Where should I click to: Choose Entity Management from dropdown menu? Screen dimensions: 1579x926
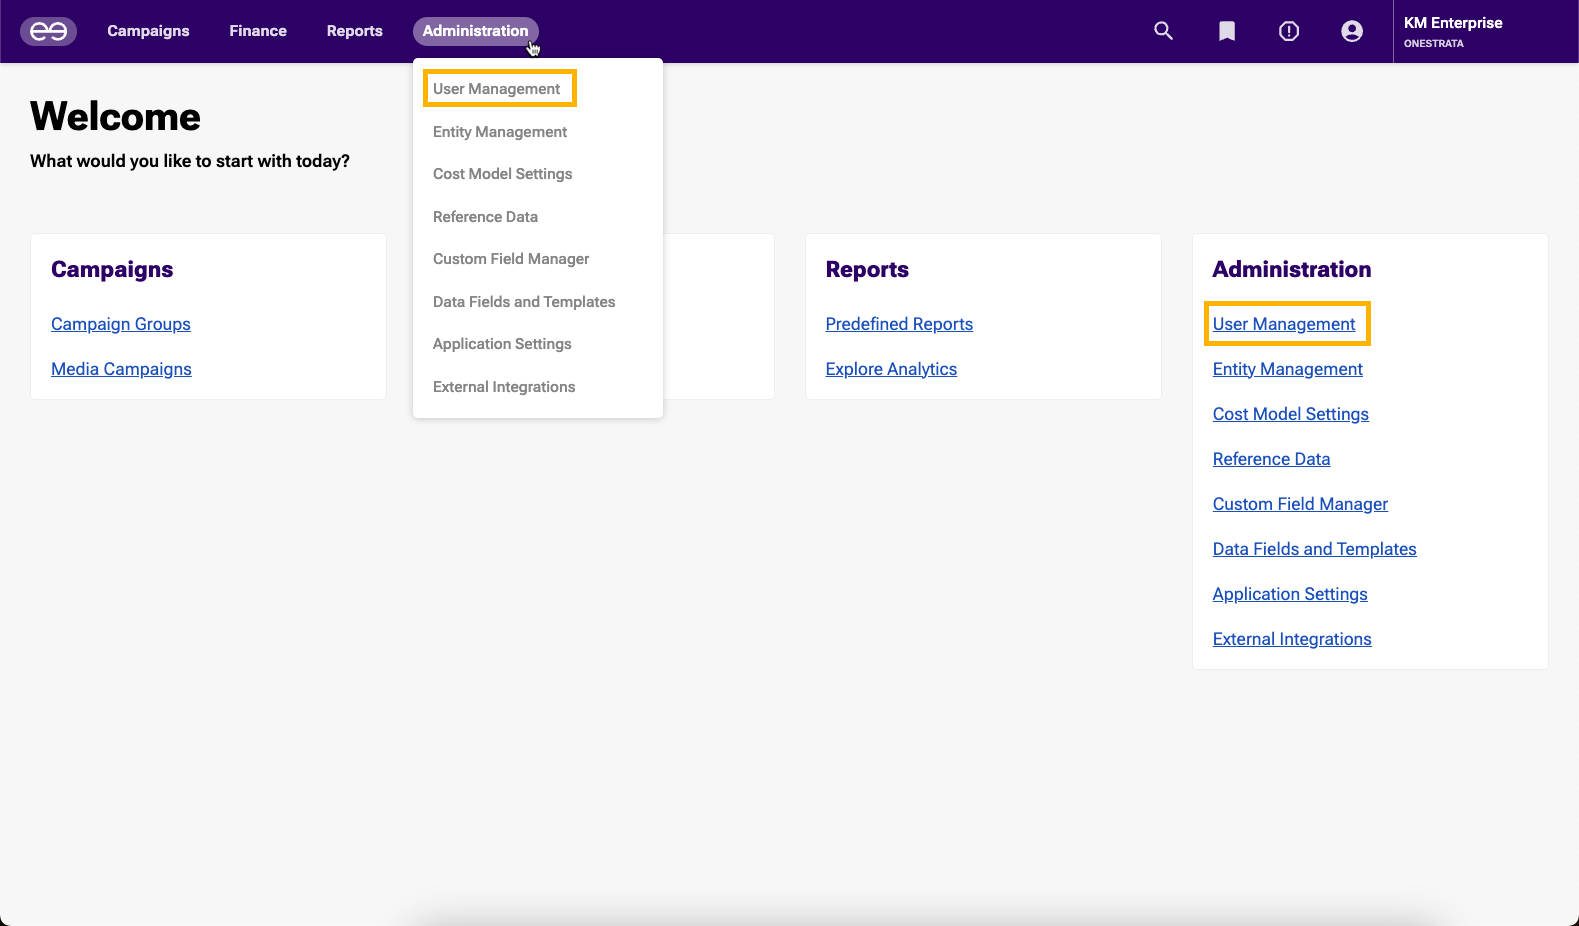click(x=500, y=132)
